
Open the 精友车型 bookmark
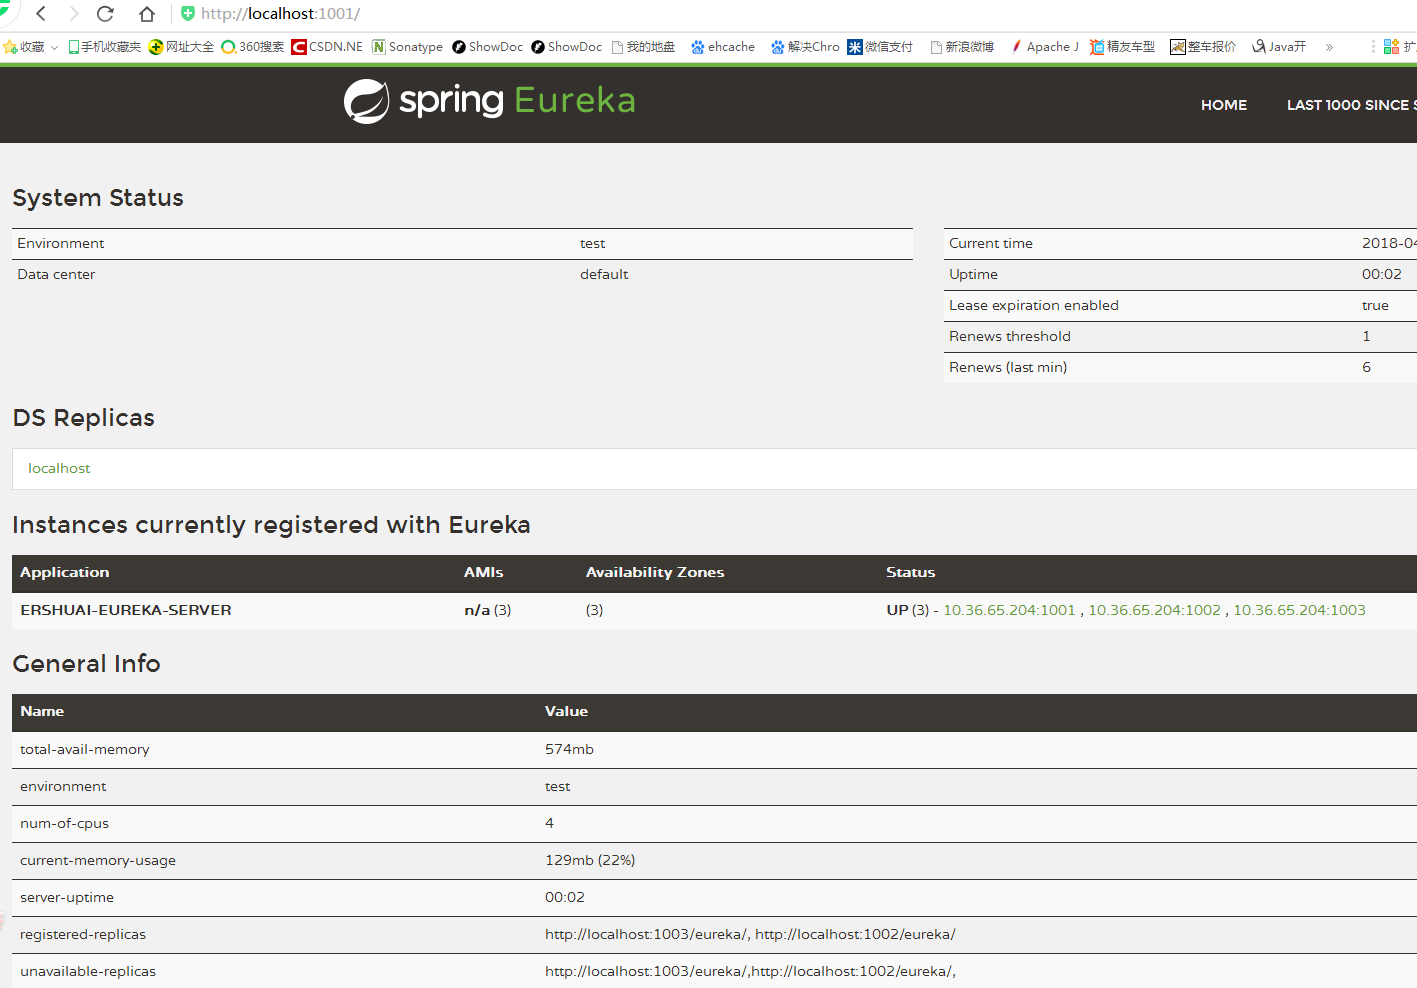pyautogui.click(x=1122, y=47)
